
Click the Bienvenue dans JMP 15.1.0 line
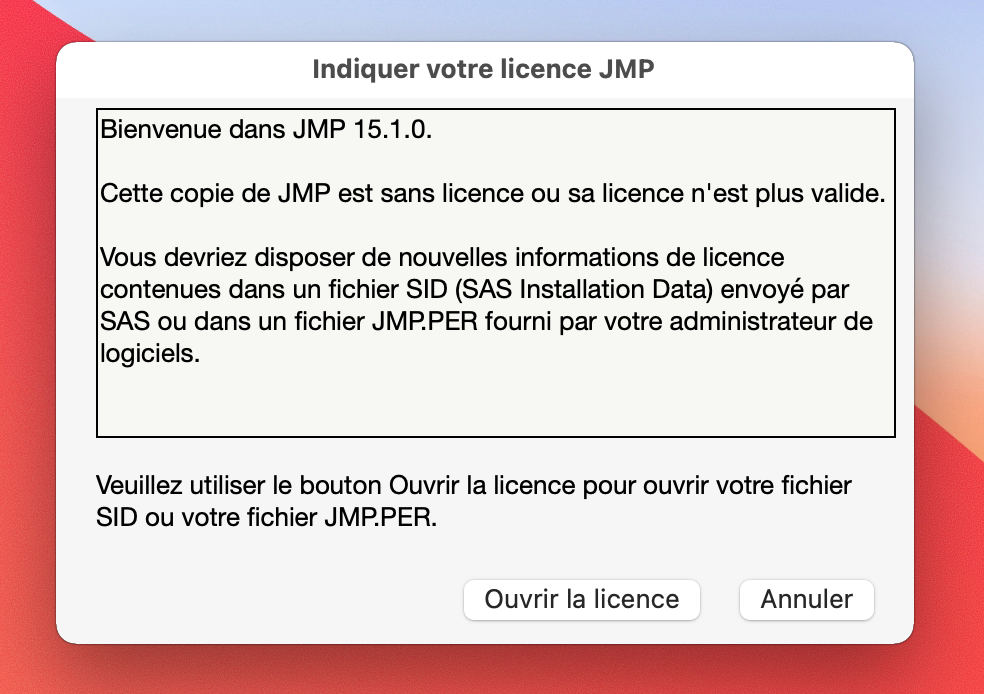(x=266, y=131)
